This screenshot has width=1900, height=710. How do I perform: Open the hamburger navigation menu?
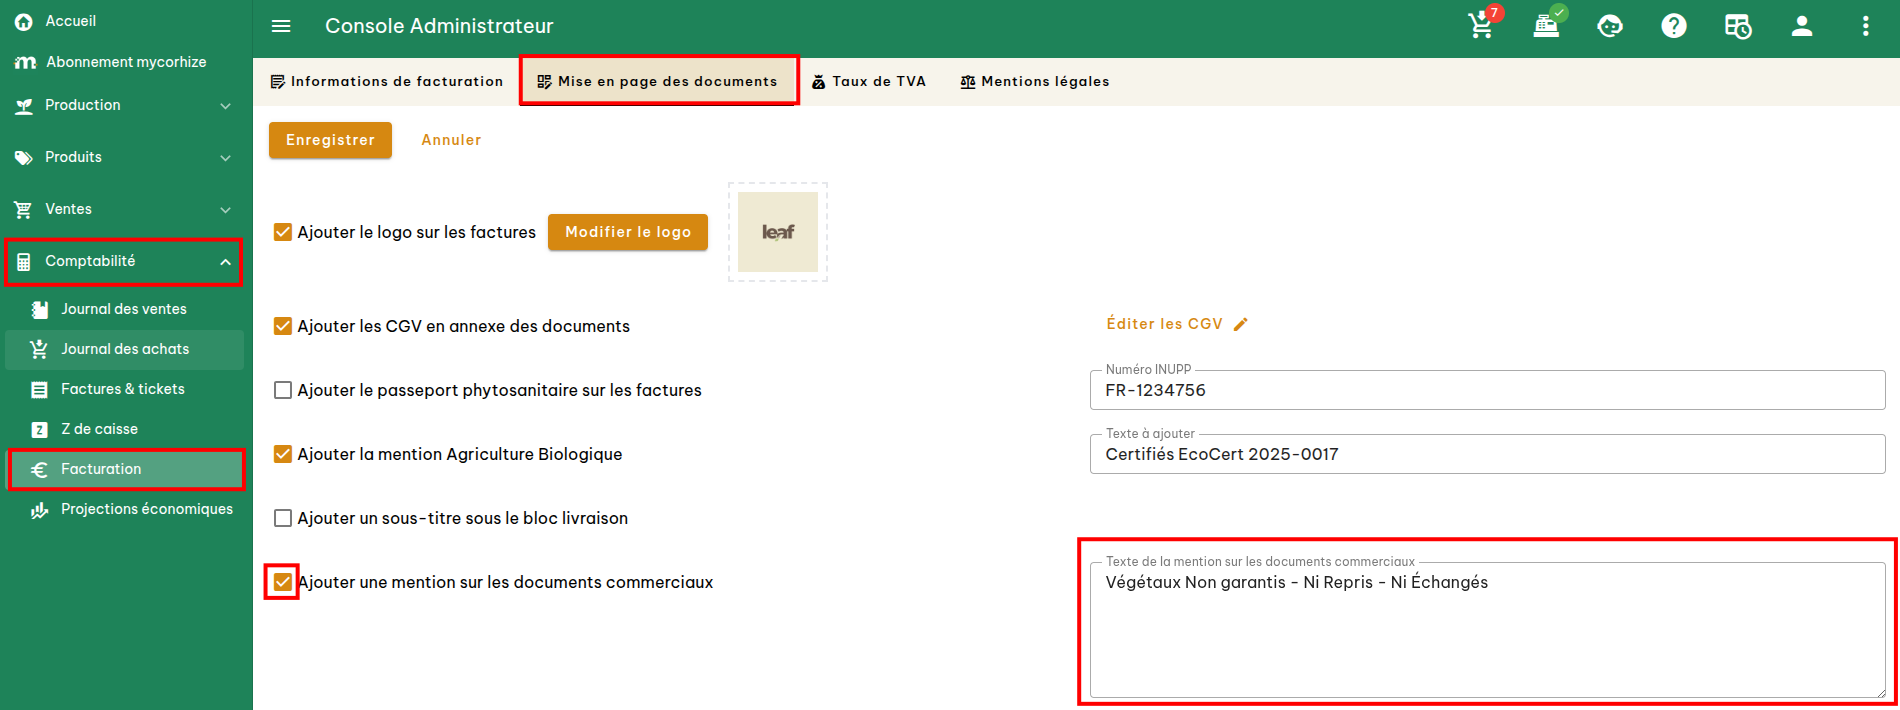(x=281, y=26)
